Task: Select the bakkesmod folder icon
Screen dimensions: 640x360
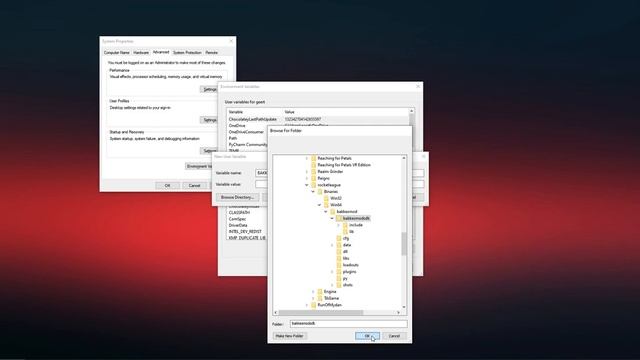Action: tap(333, 211)
